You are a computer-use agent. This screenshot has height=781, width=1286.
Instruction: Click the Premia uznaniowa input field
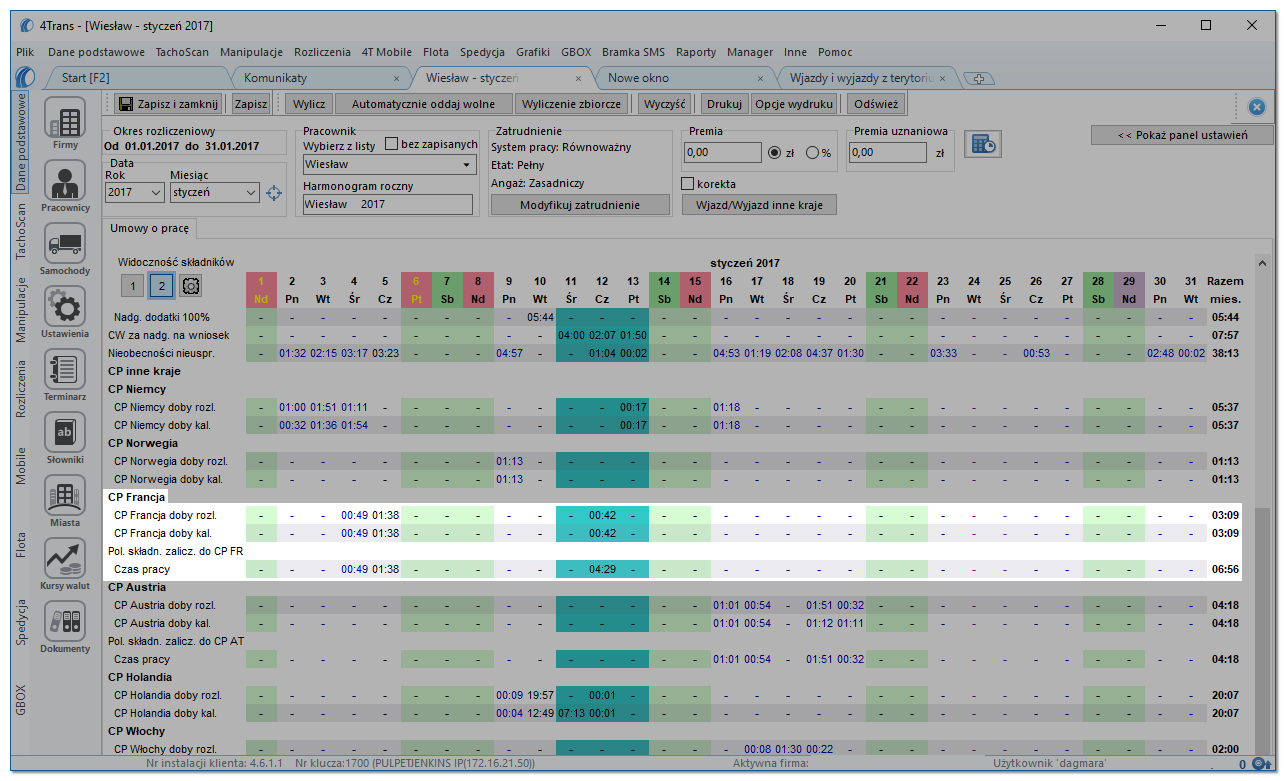pos(888,153)
